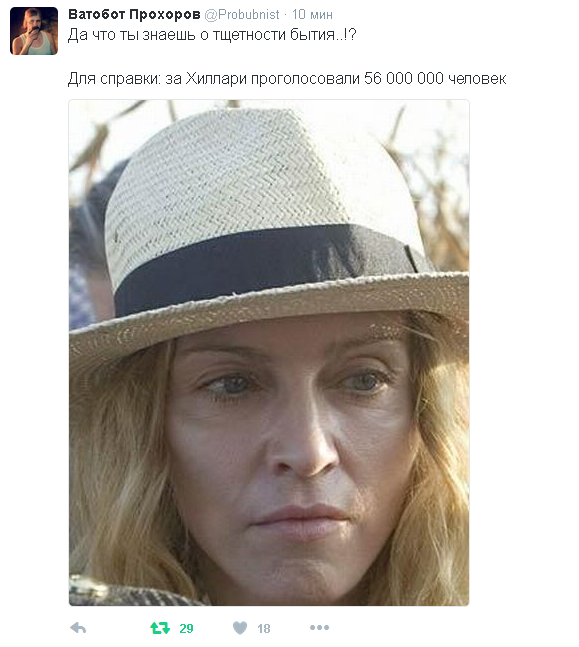Retweet the post using green arrows icon

coord(160,628)
